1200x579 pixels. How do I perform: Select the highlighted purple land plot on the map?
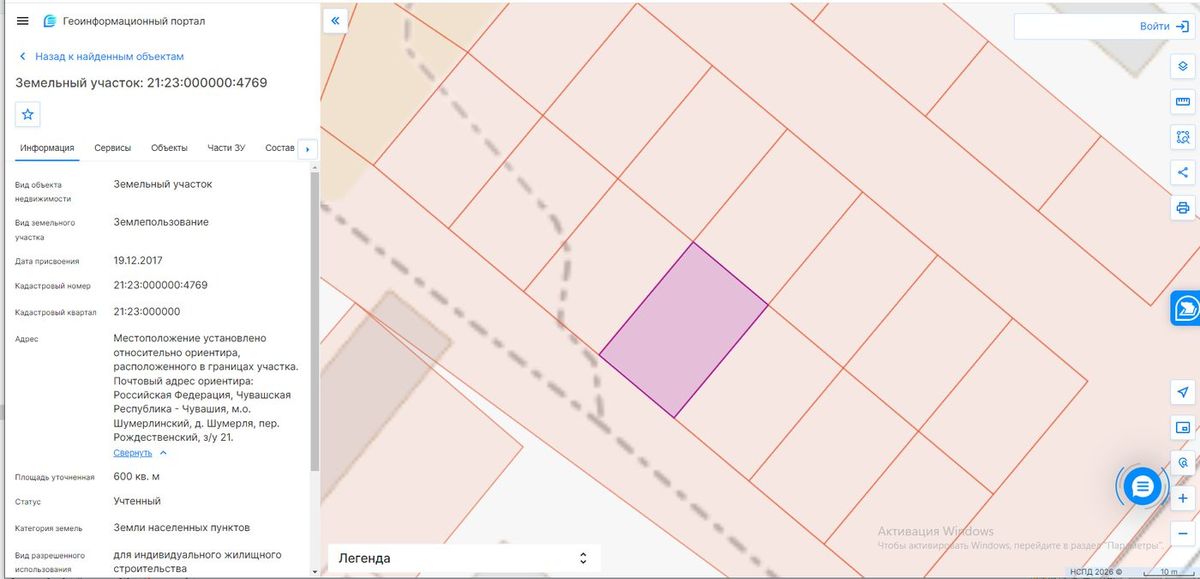pyautogui.click(x=683, y=330)
